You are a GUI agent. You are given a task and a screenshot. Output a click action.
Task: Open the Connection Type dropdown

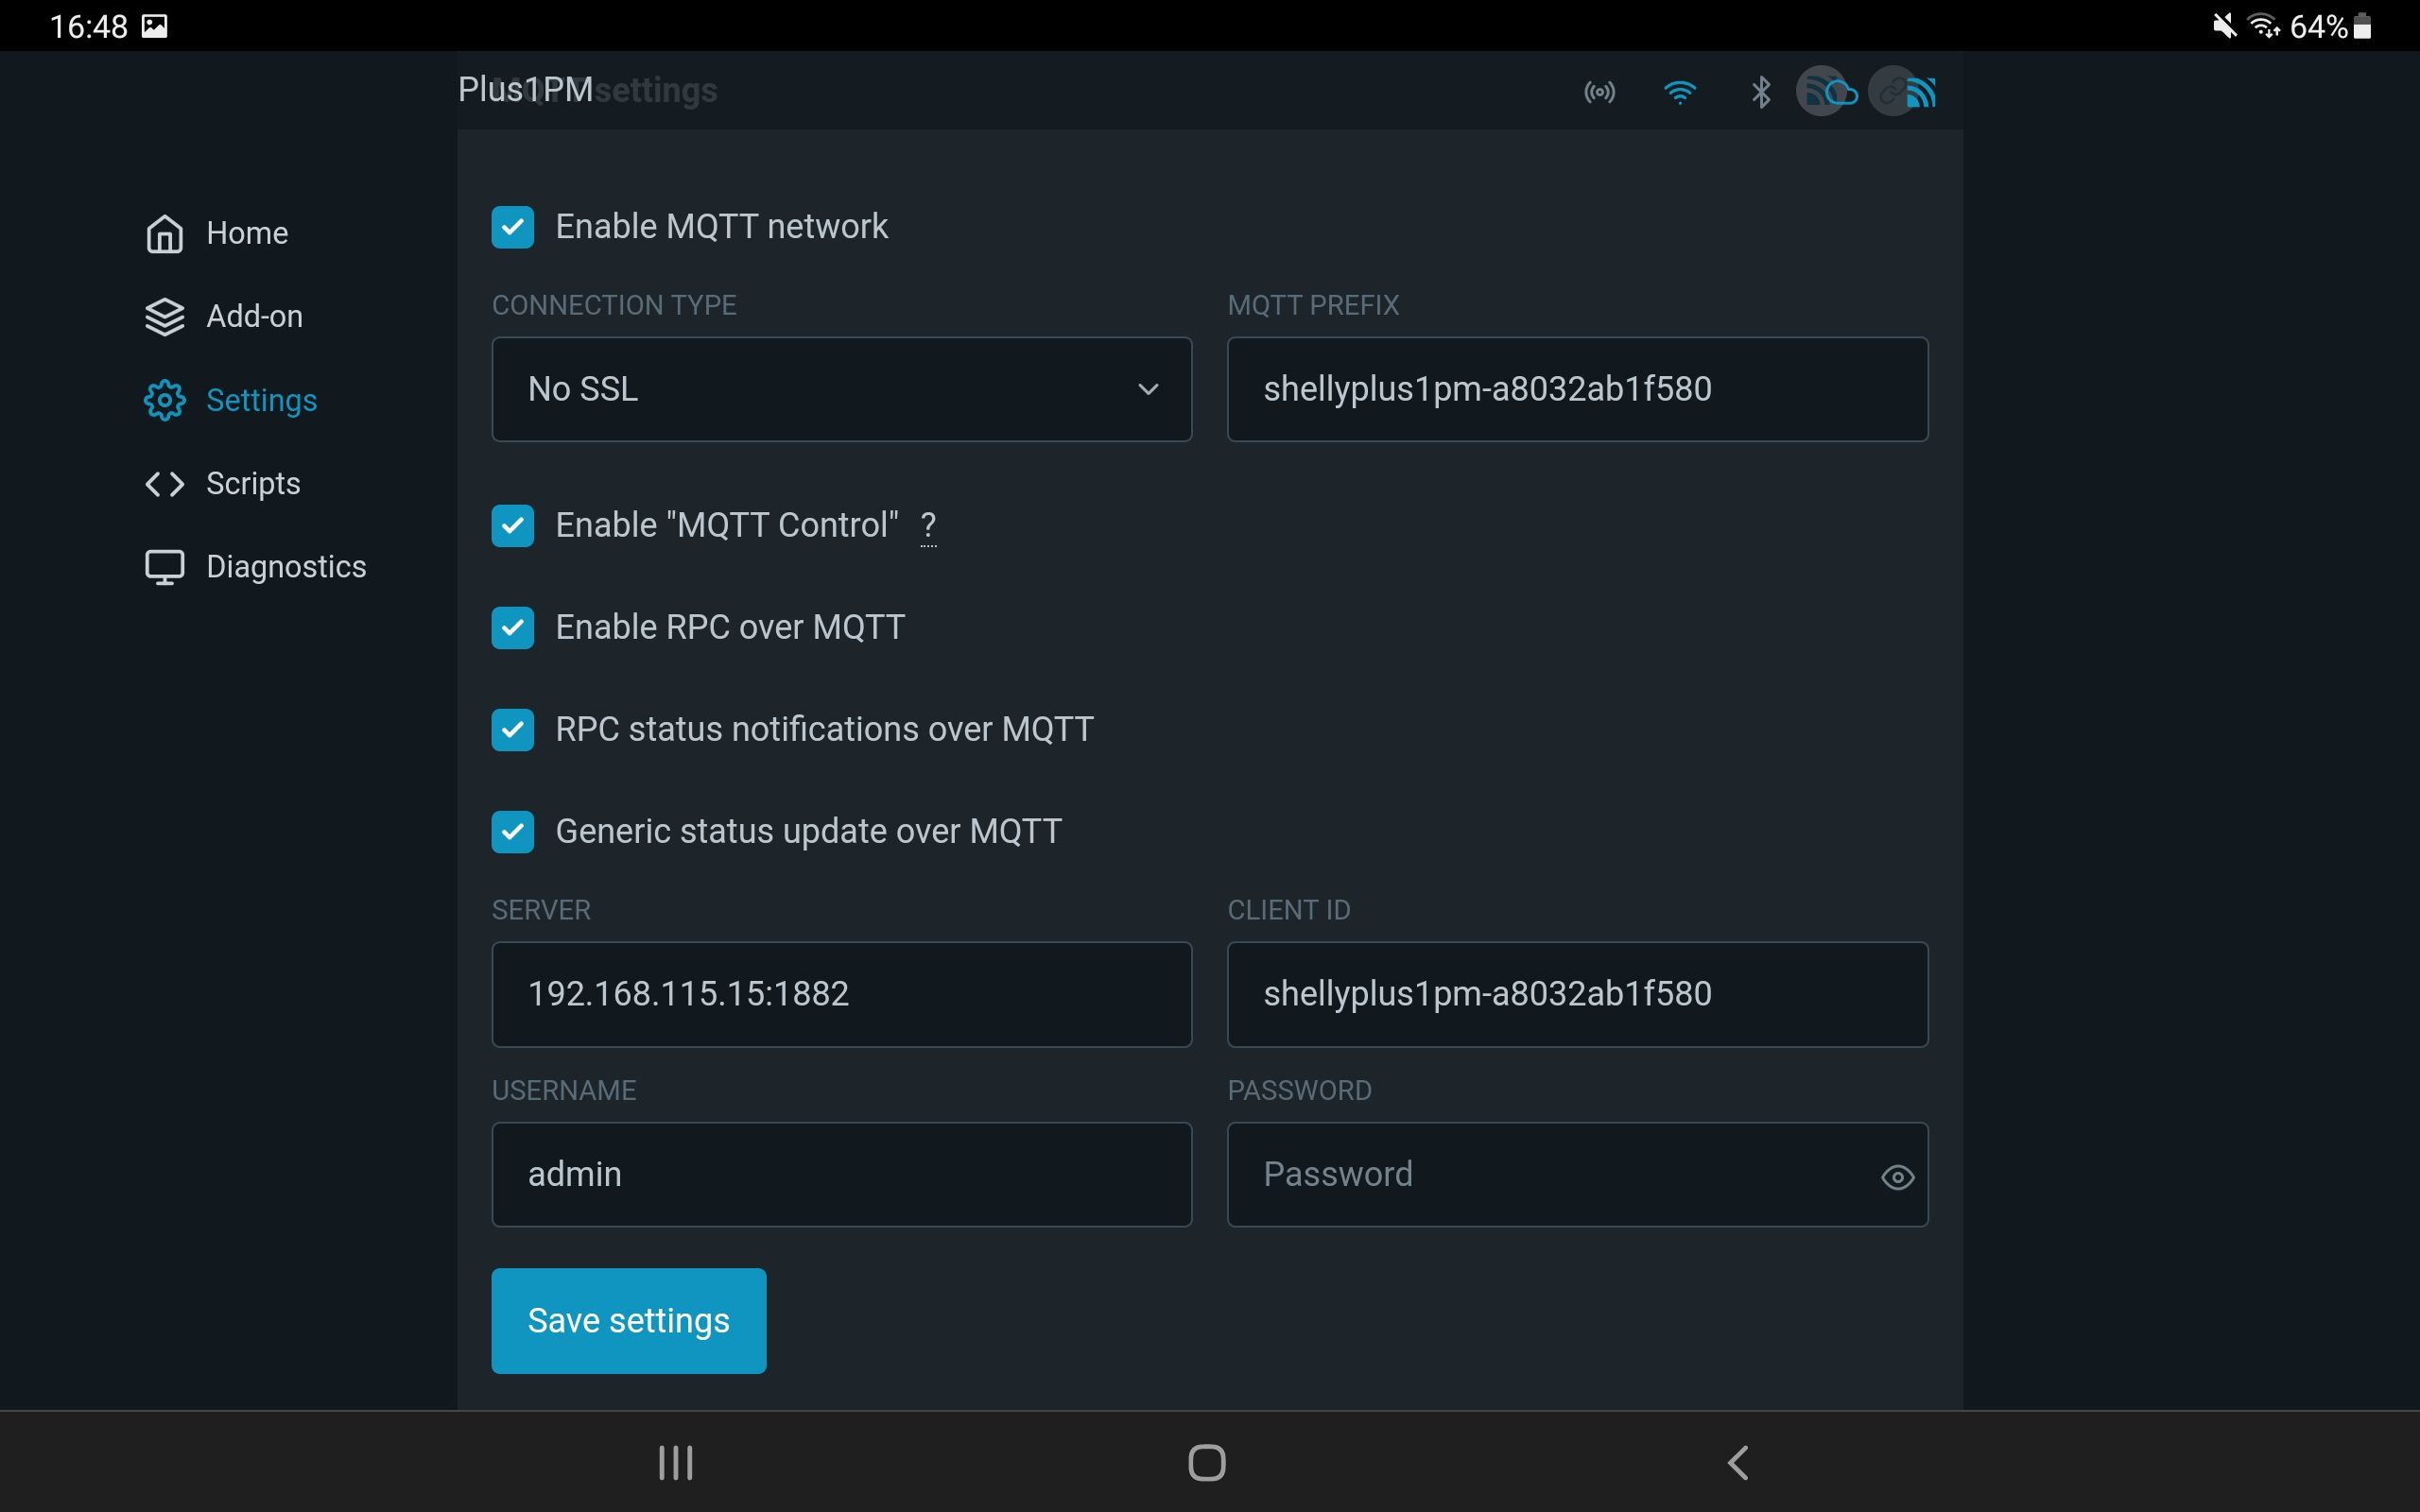[x=841, y=389]
